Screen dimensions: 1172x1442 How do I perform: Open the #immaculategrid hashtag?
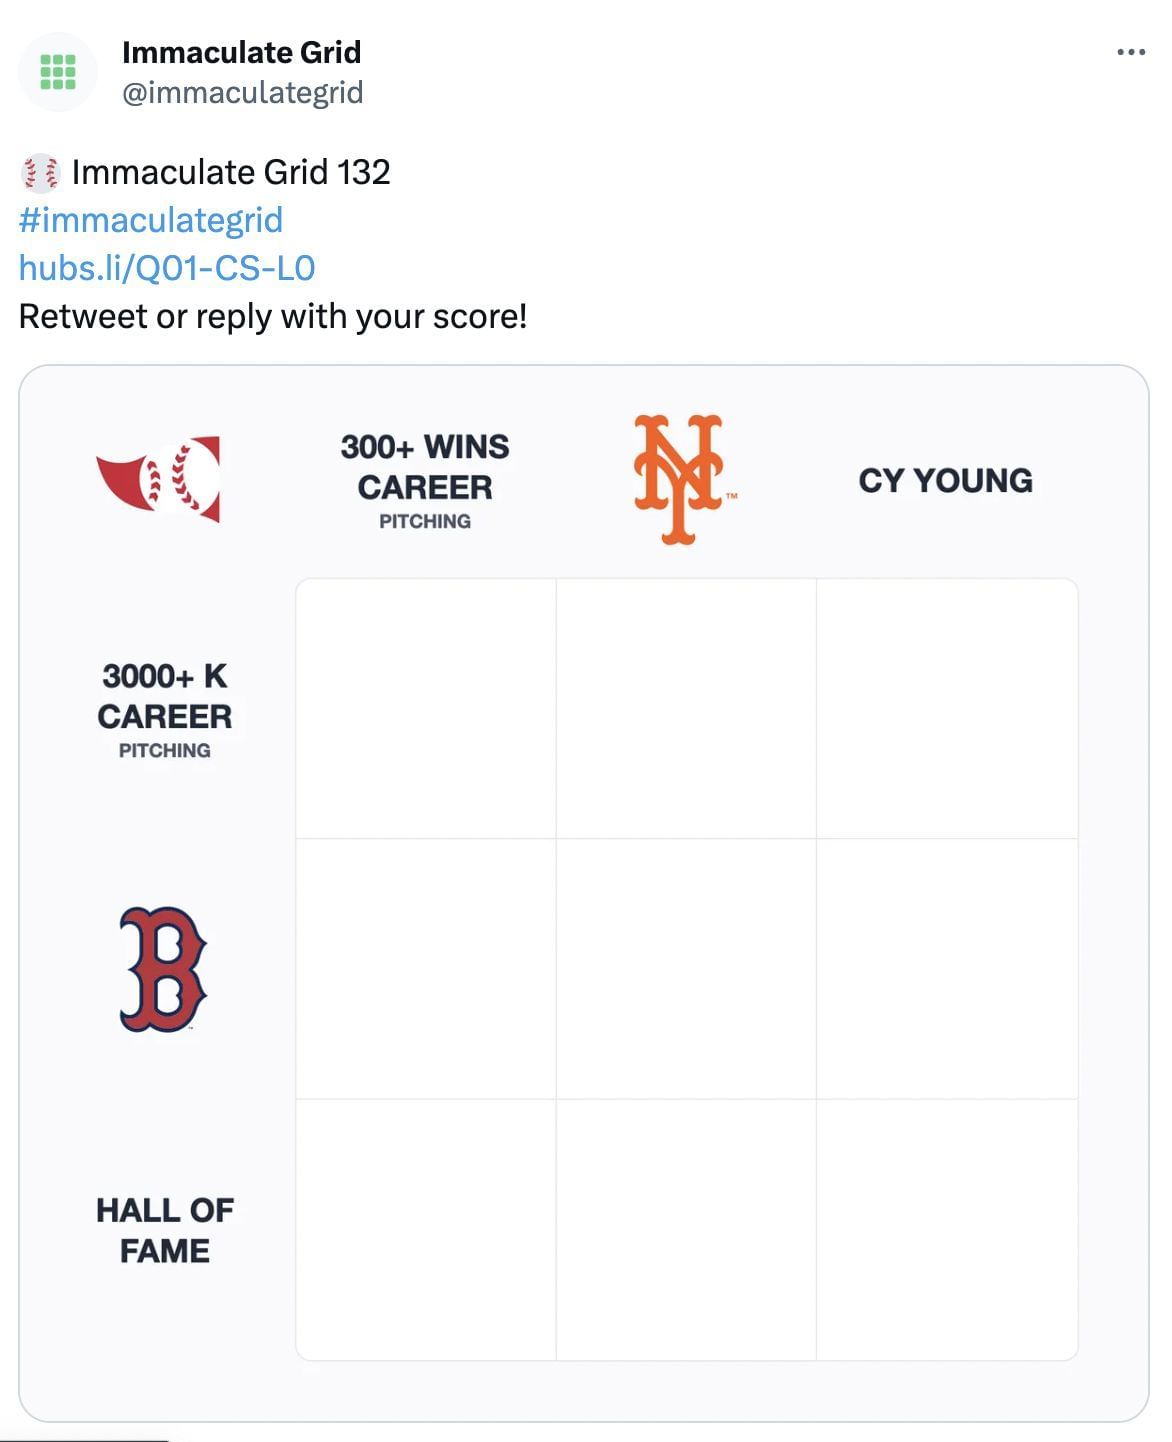(x=148, y=220)
